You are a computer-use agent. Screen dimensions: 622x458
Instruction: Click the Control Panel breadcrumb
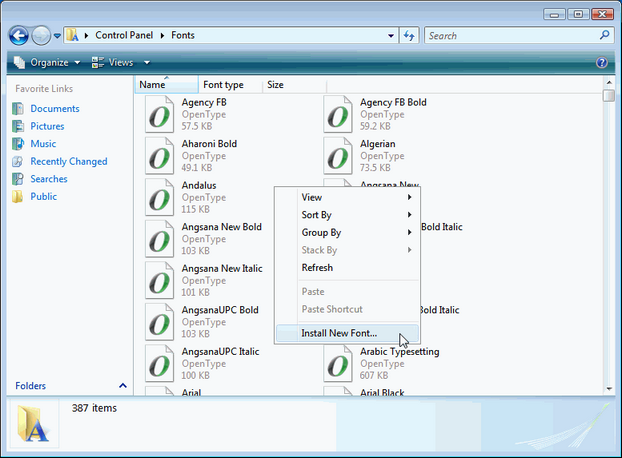click(124, 35)
